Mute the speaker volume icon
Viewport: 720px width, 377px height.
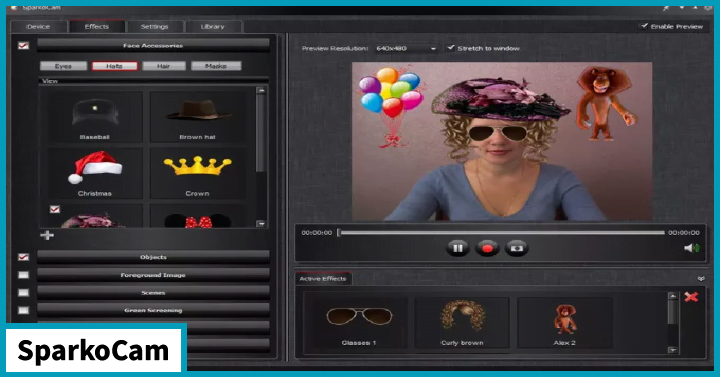691,248
